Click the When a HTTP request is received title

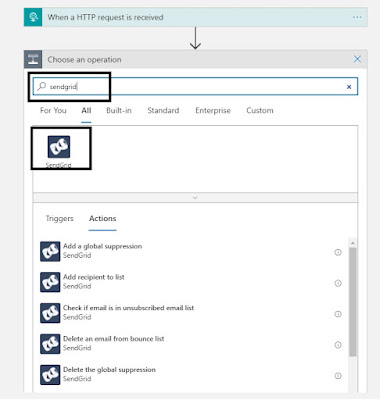105,17
